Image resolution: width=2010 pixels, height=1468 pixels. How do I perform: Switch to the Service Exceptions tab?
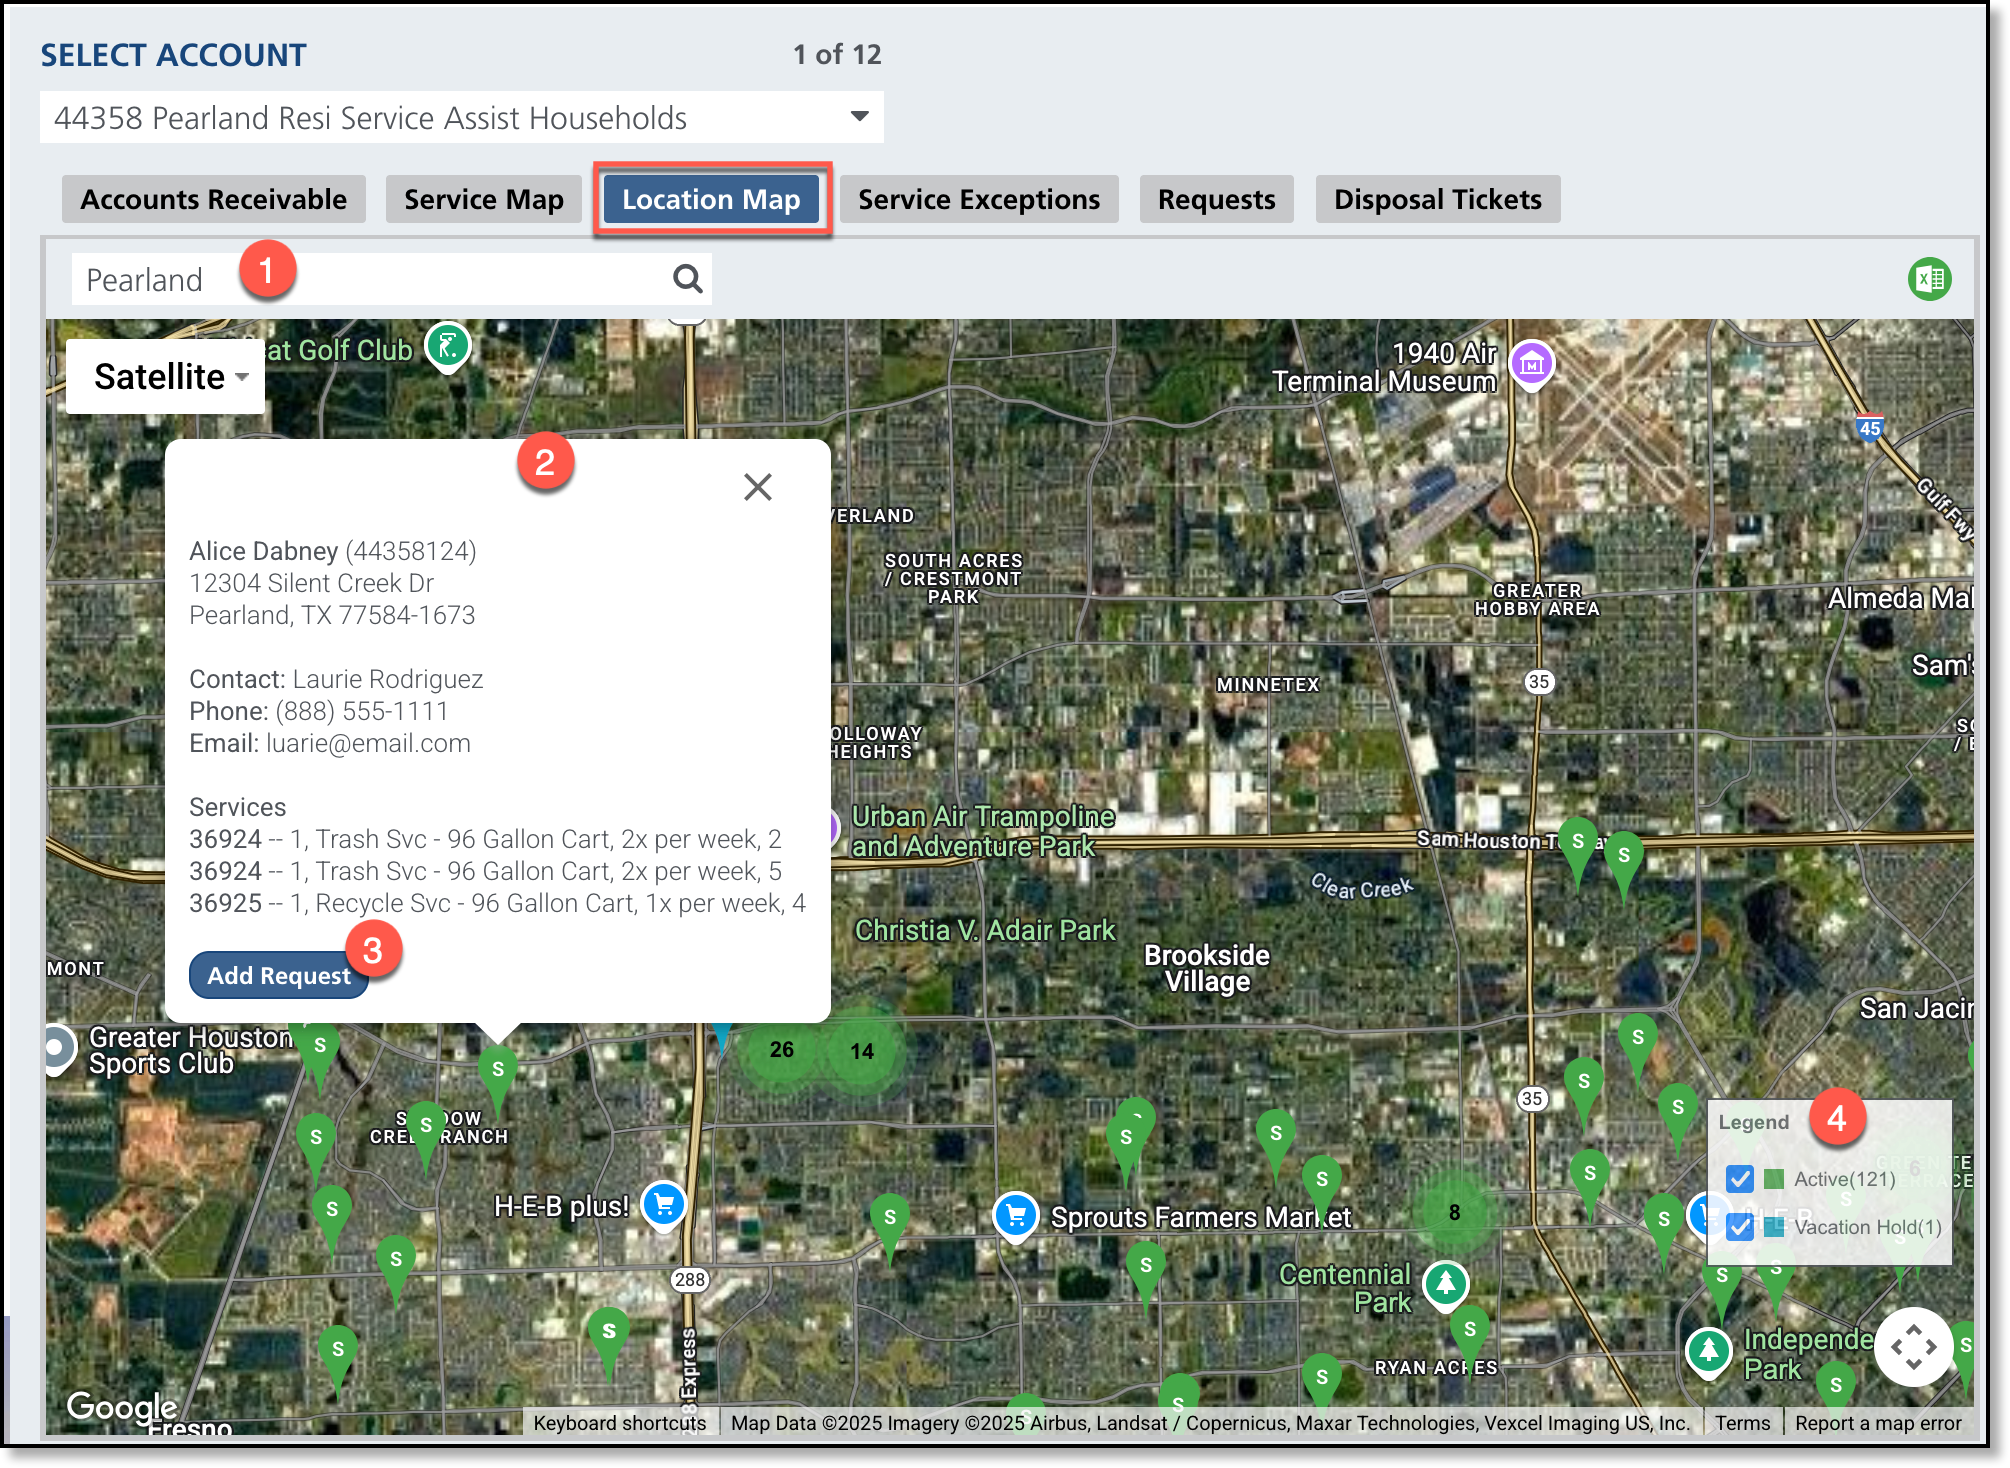[978, 199]
